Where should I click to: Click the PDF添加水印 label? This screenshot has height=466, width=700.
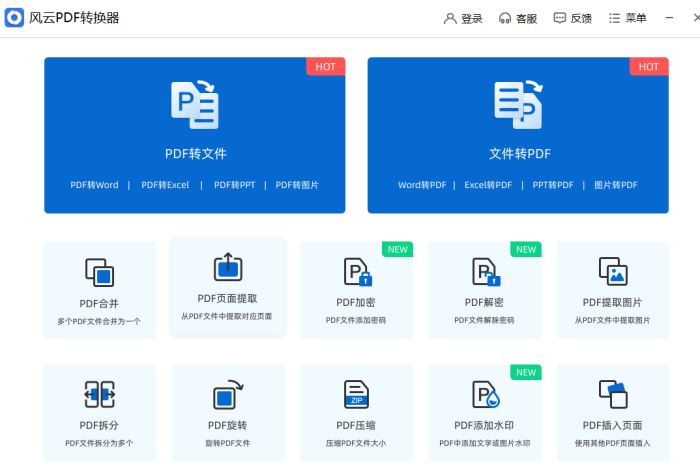coord(484,425)
